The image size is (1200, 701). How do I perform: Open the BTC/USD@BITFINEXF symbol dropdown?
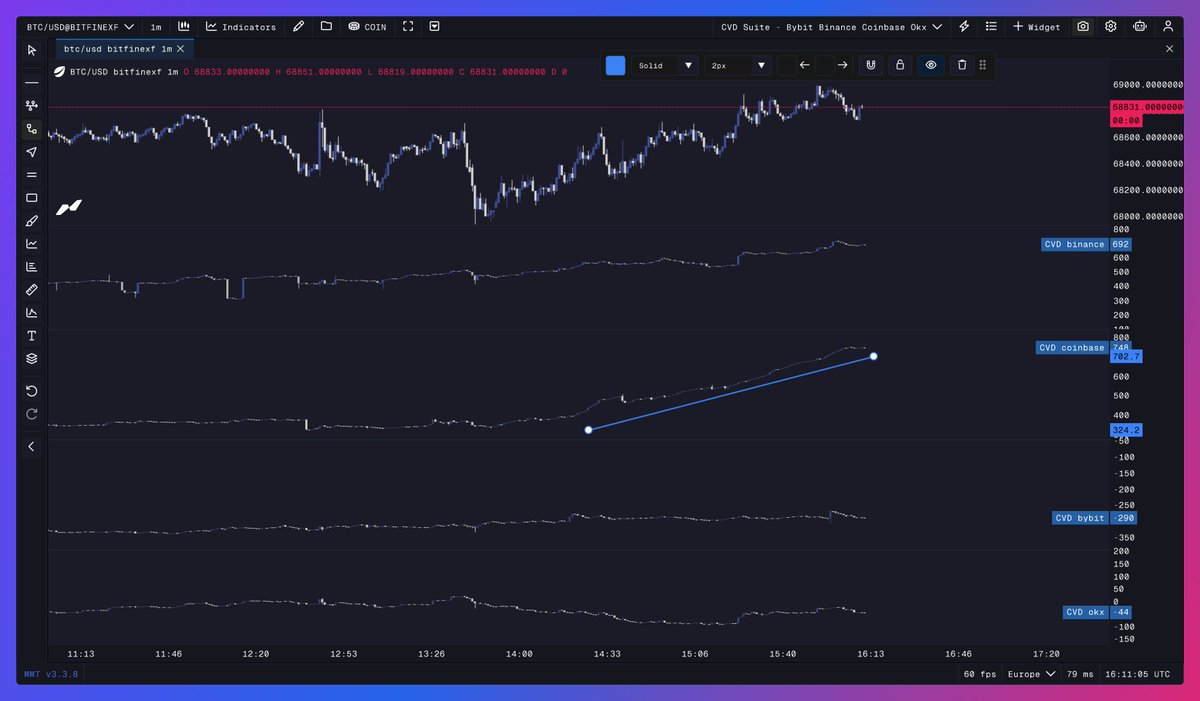(x=80, y=27)
